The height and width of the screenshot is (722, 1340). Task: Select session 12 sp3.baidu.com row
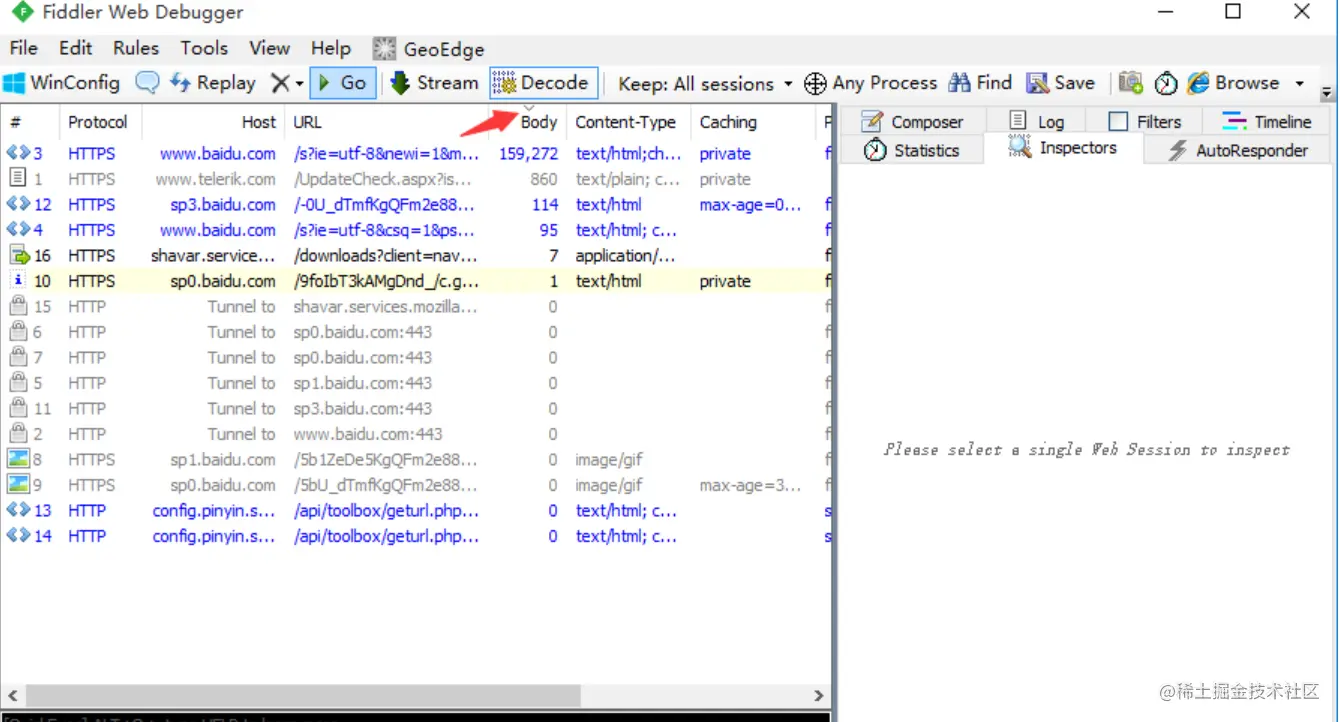coord(416,205)
